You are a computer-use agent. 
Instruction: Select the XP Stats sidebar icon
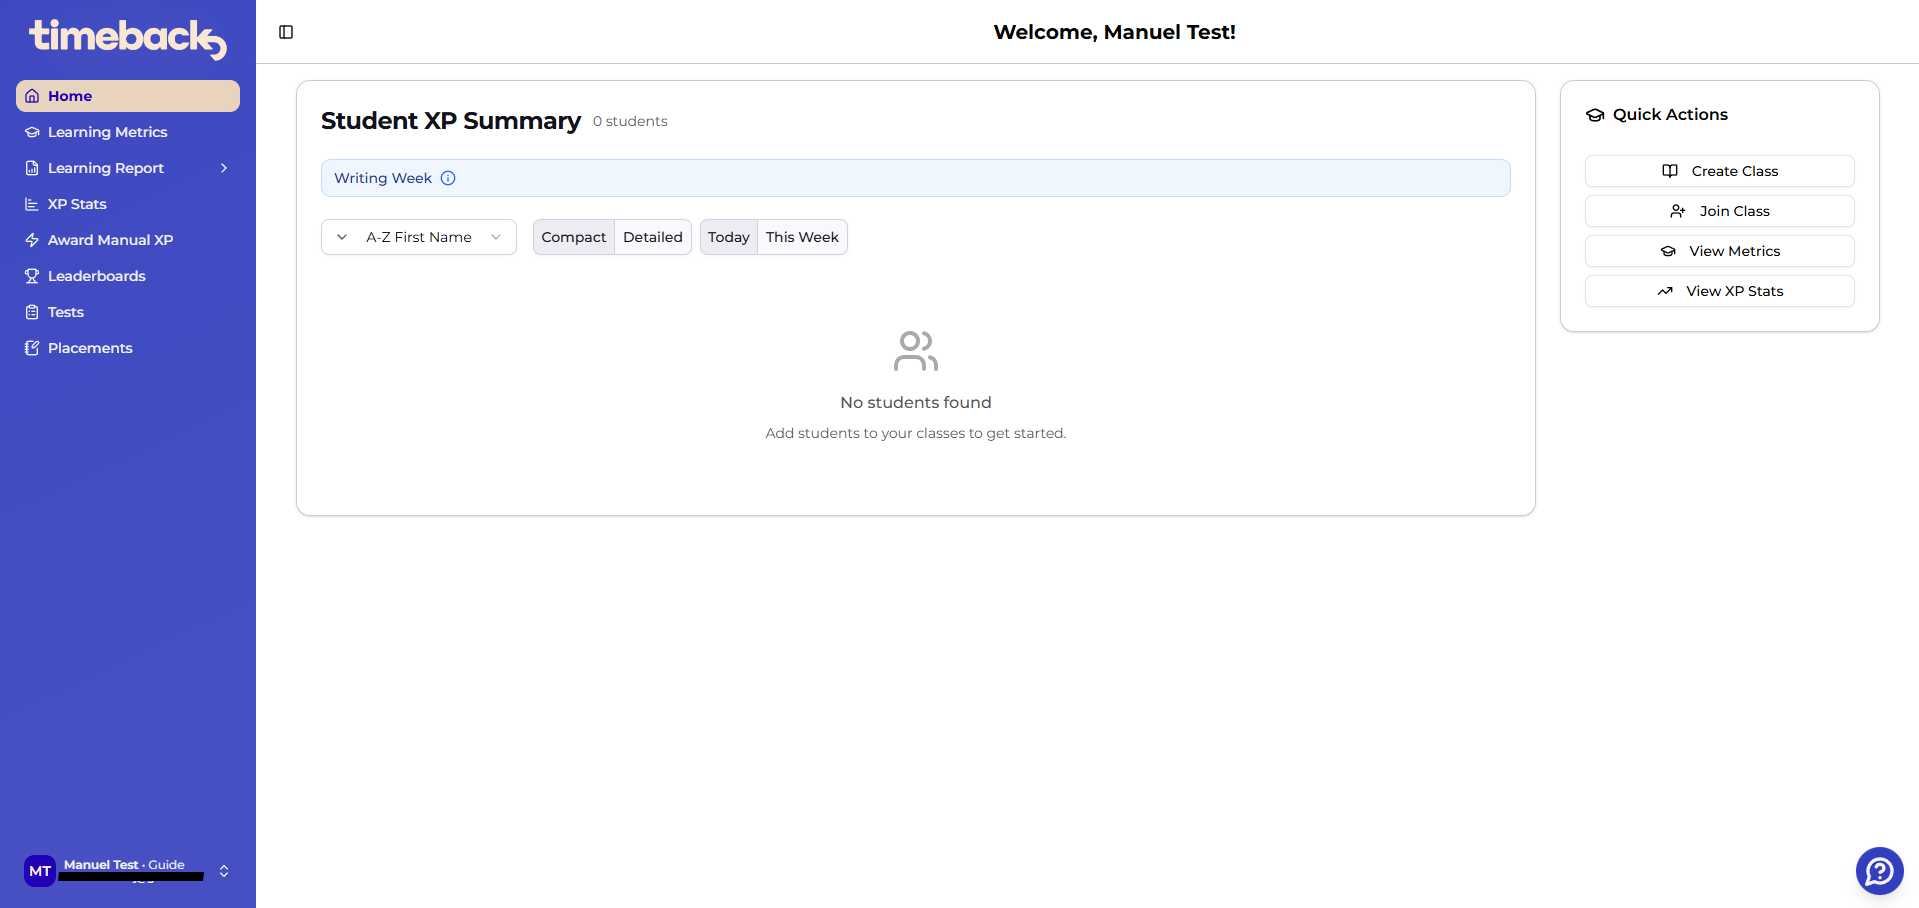32,203
